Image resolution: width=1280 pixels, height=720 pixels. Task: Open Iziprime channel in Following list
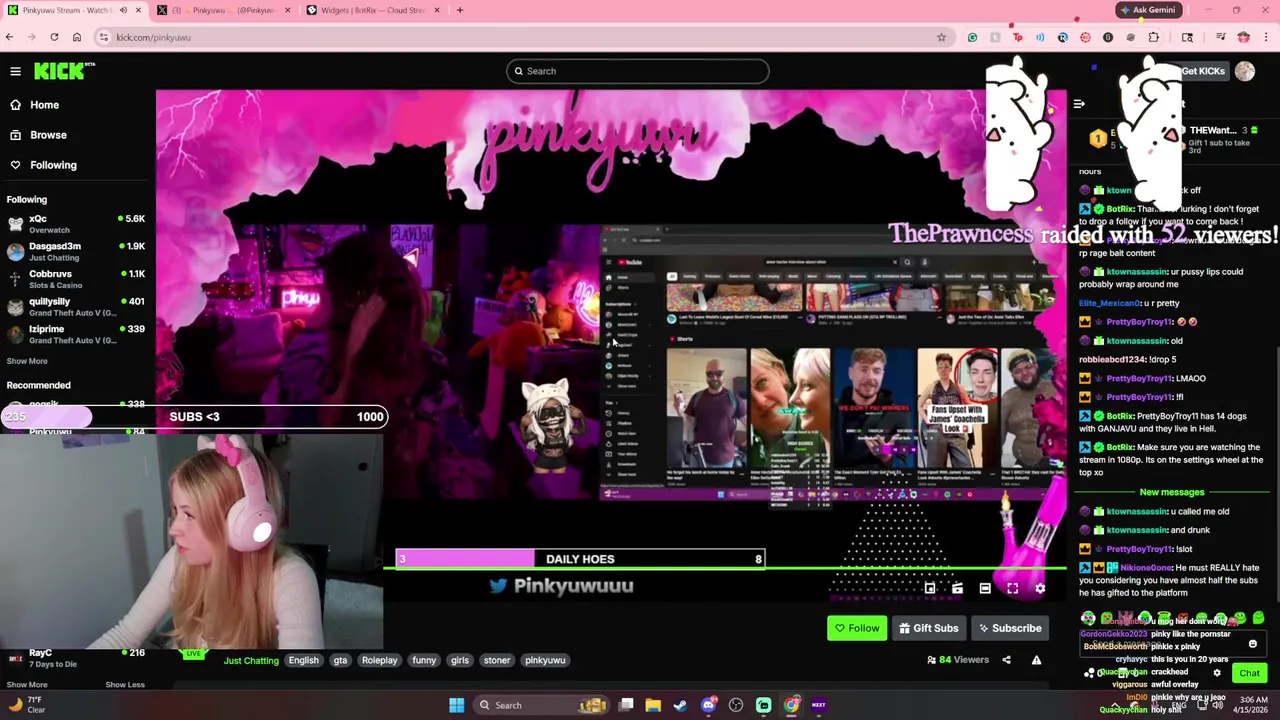75,334
